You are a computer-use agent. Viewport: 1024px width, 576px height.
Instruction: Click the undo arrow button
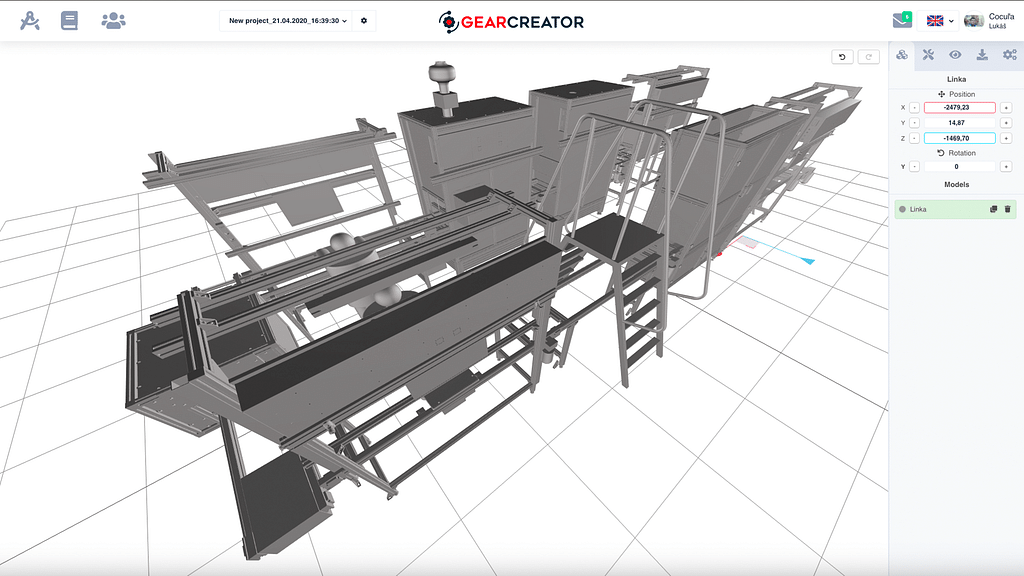842,57
